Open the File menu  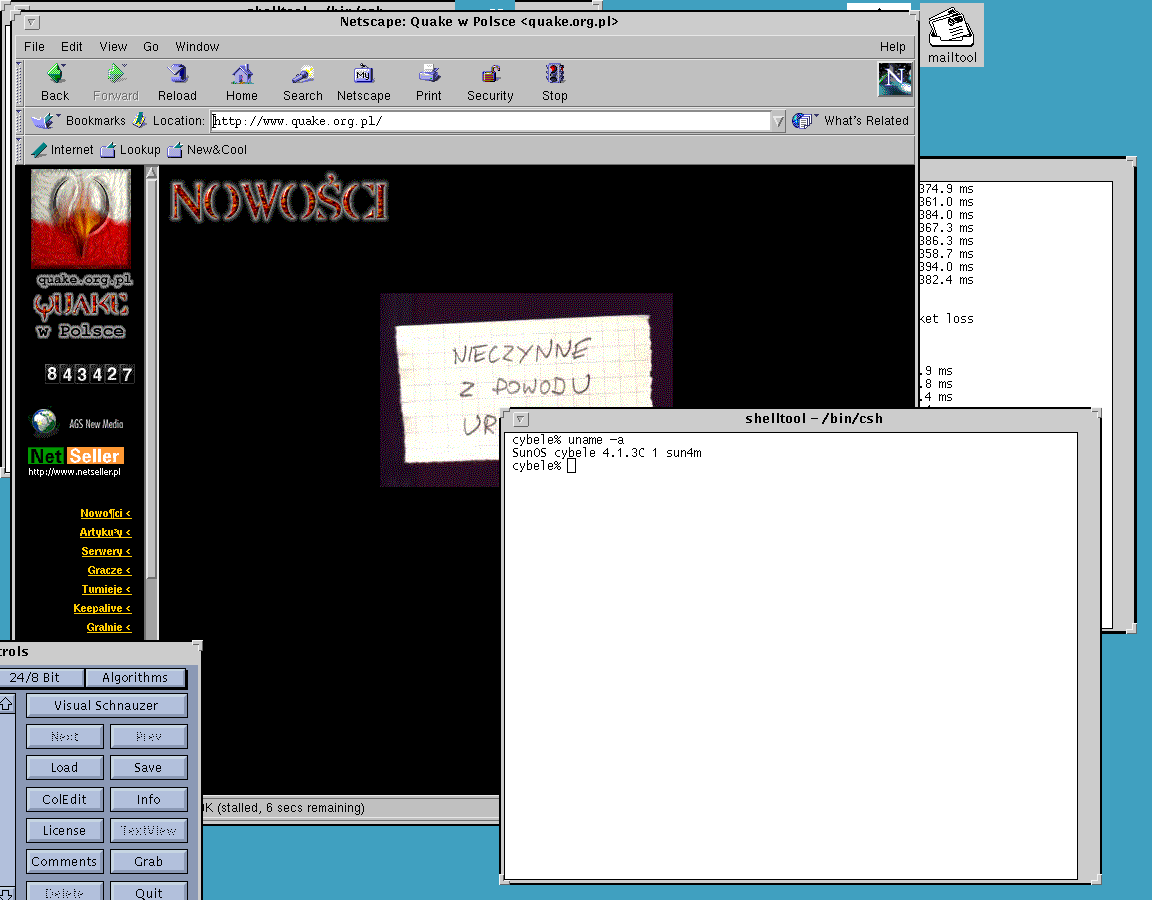coord(35,46)
